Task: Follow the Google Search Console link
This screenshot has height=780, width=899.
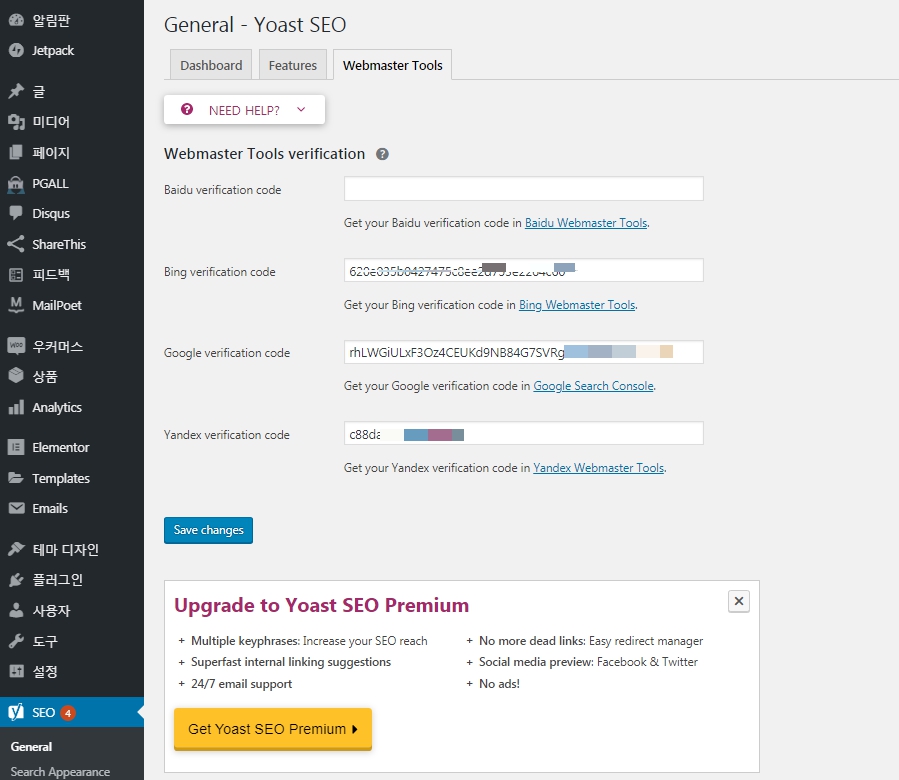Action: pyautogui.click(x=593, y=386)
